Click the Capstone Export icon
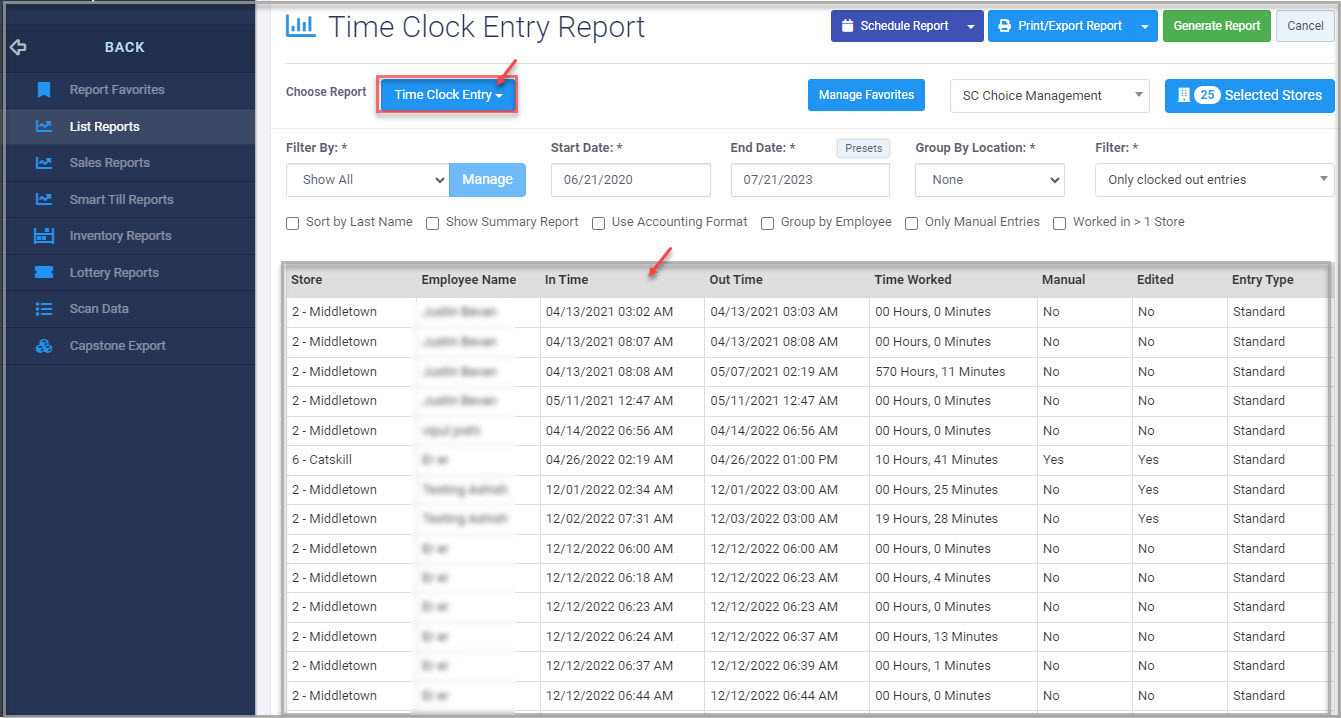The width and height of the screenshot is (1341, 718). click(x=43, y=345)
